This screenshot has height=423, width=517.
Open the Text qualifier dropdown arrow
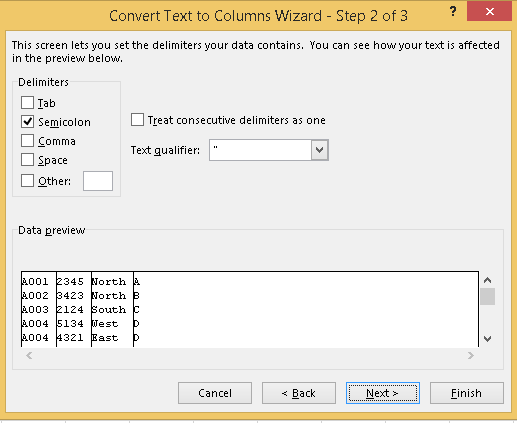point(320,150)
